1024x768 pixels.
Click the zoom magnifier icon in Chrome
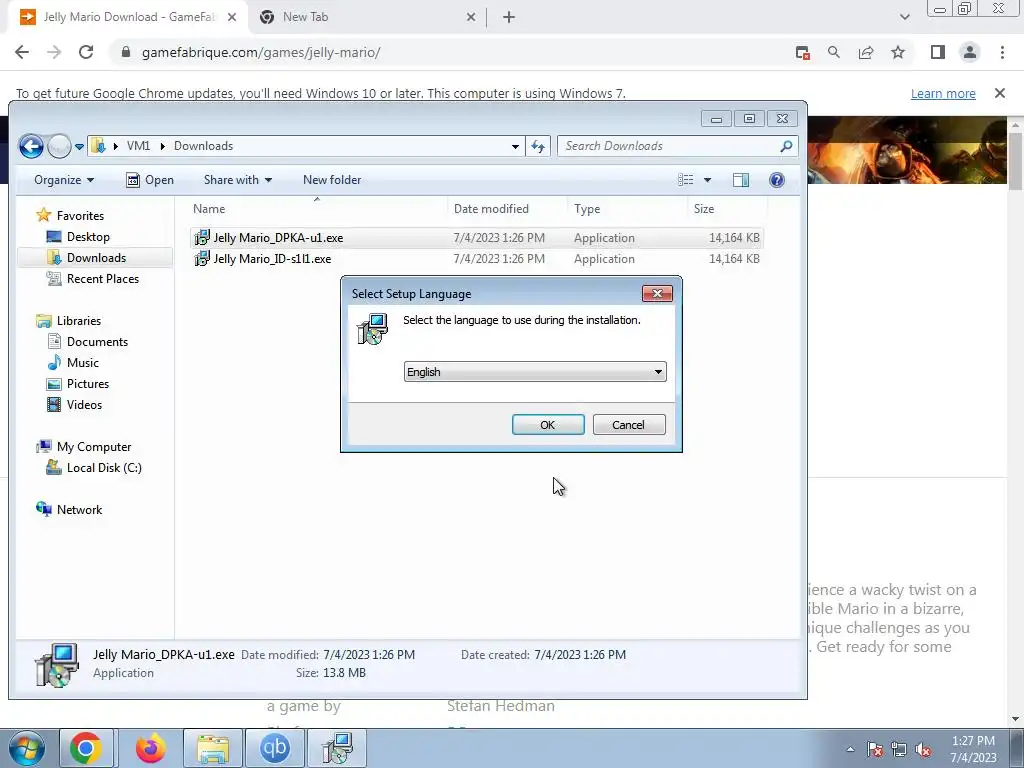[x=834, y=52]
